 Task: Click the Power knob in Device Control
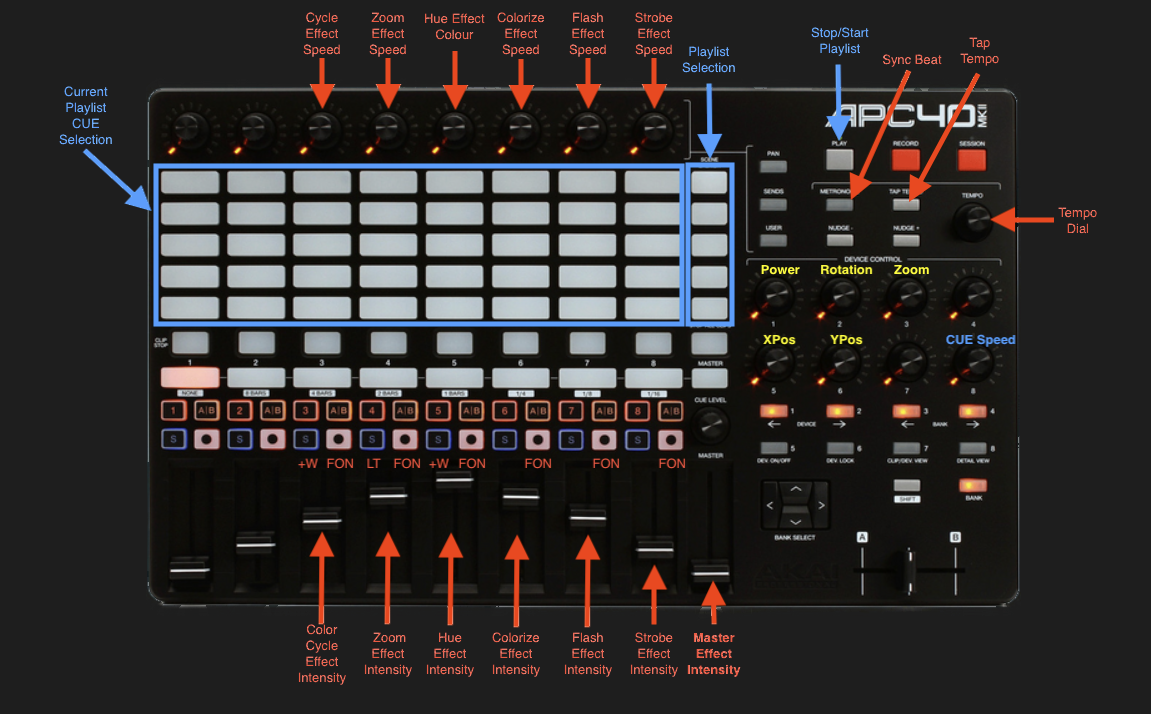(774, 296)
